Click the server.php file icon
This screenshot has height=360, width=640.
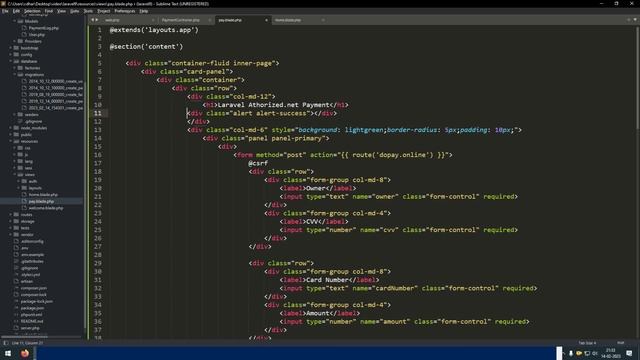coord(16,328)
